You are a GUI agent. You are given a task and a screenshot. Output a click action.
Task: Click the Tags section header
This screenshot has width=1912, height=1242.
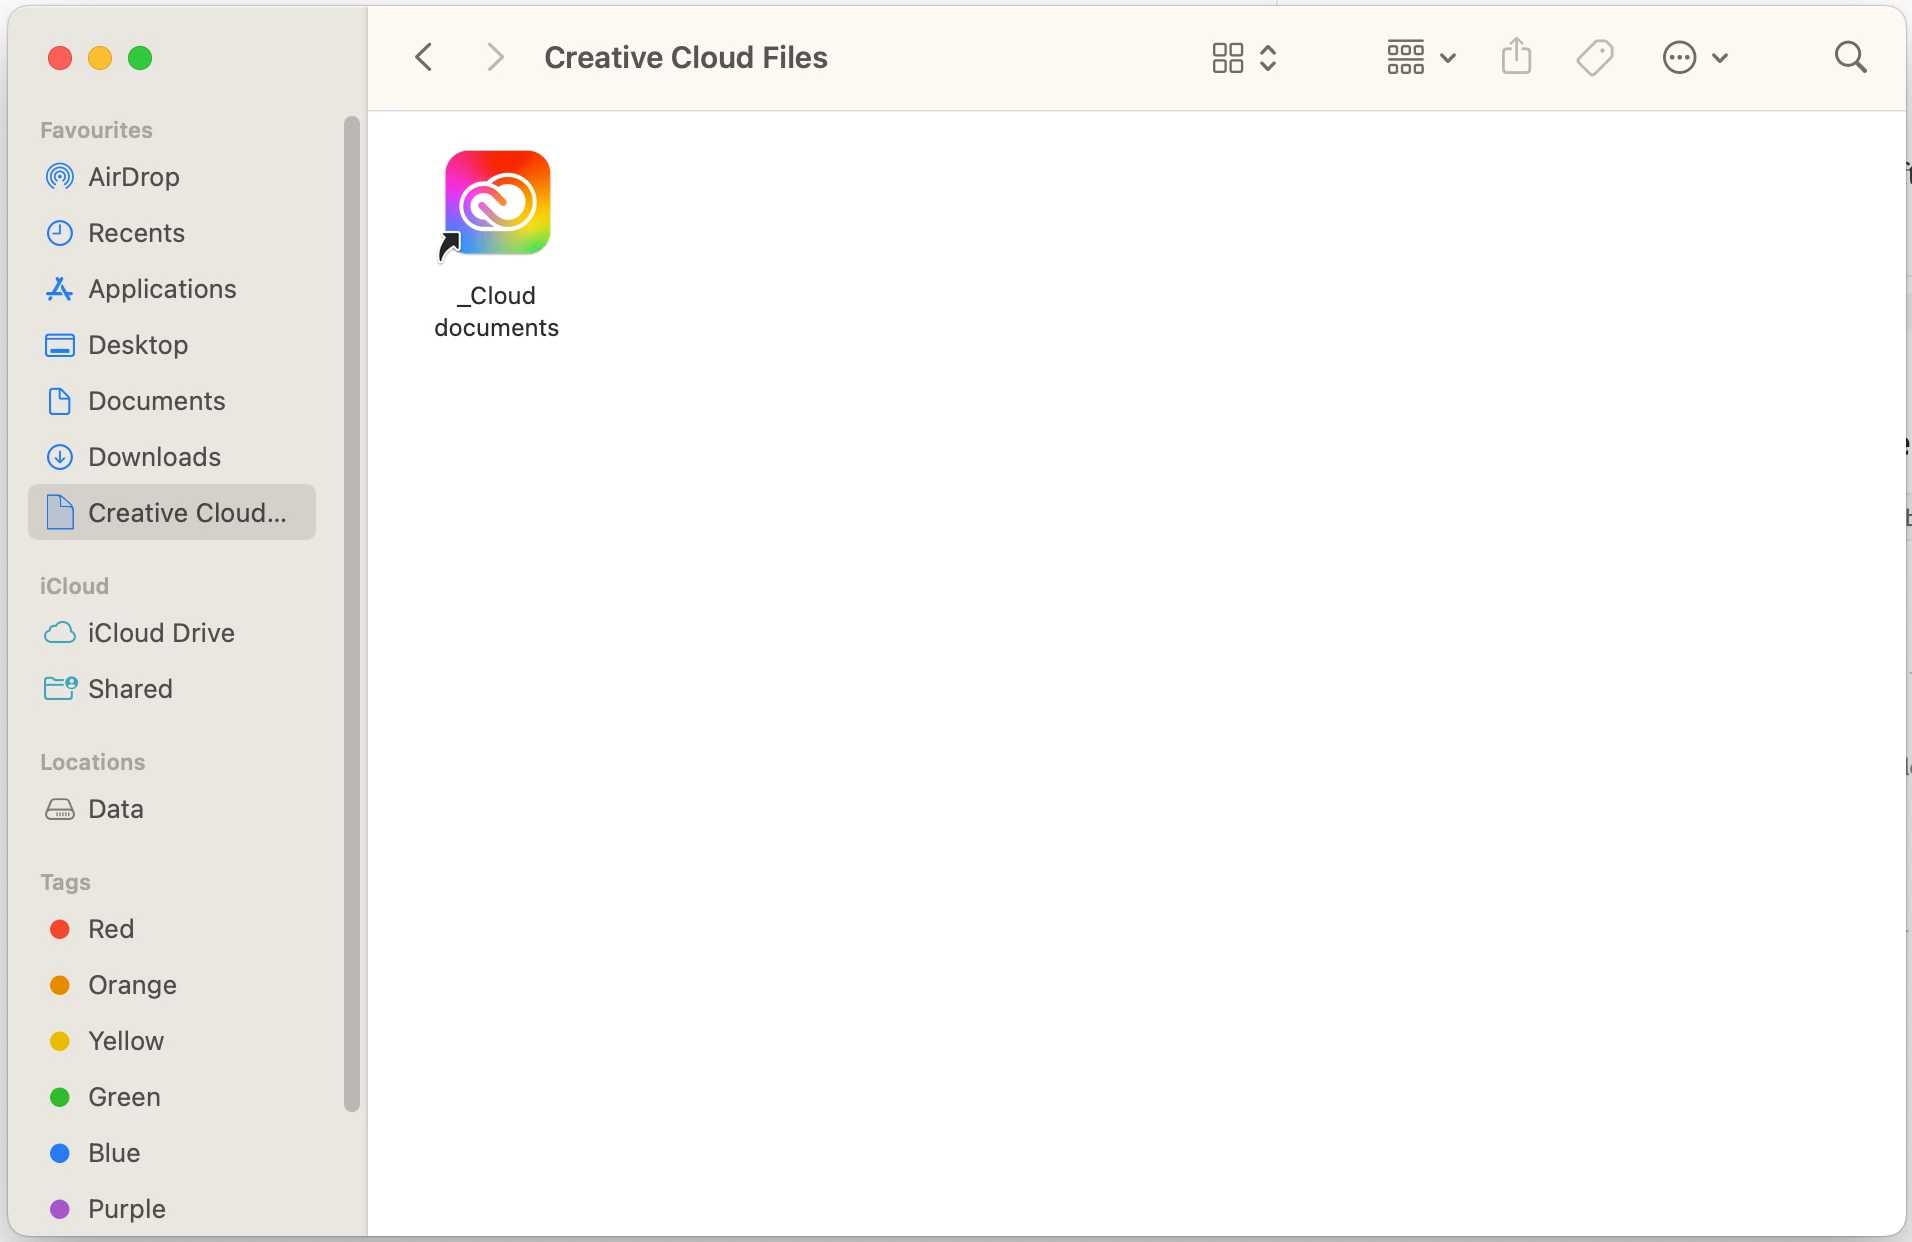(65, 882)
